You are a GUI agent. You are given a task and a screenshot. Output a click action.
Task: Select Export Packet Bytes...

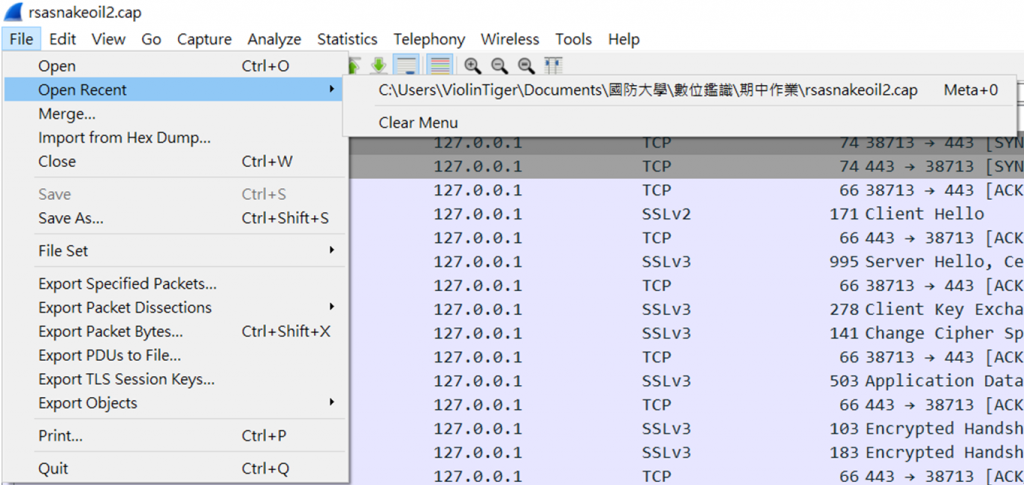tap(174, 332)
